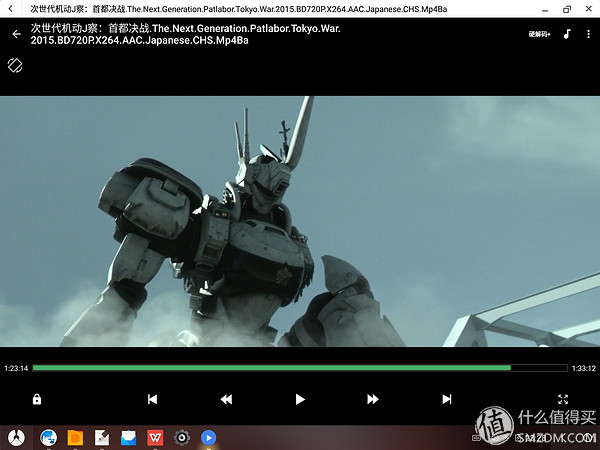Toggle fullscreen display mode

562,399
